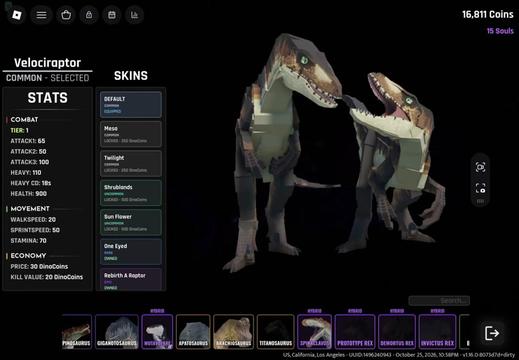Click the STATS panel heading
This screenshot has width=519, height=360.
(x=47, y=98)
